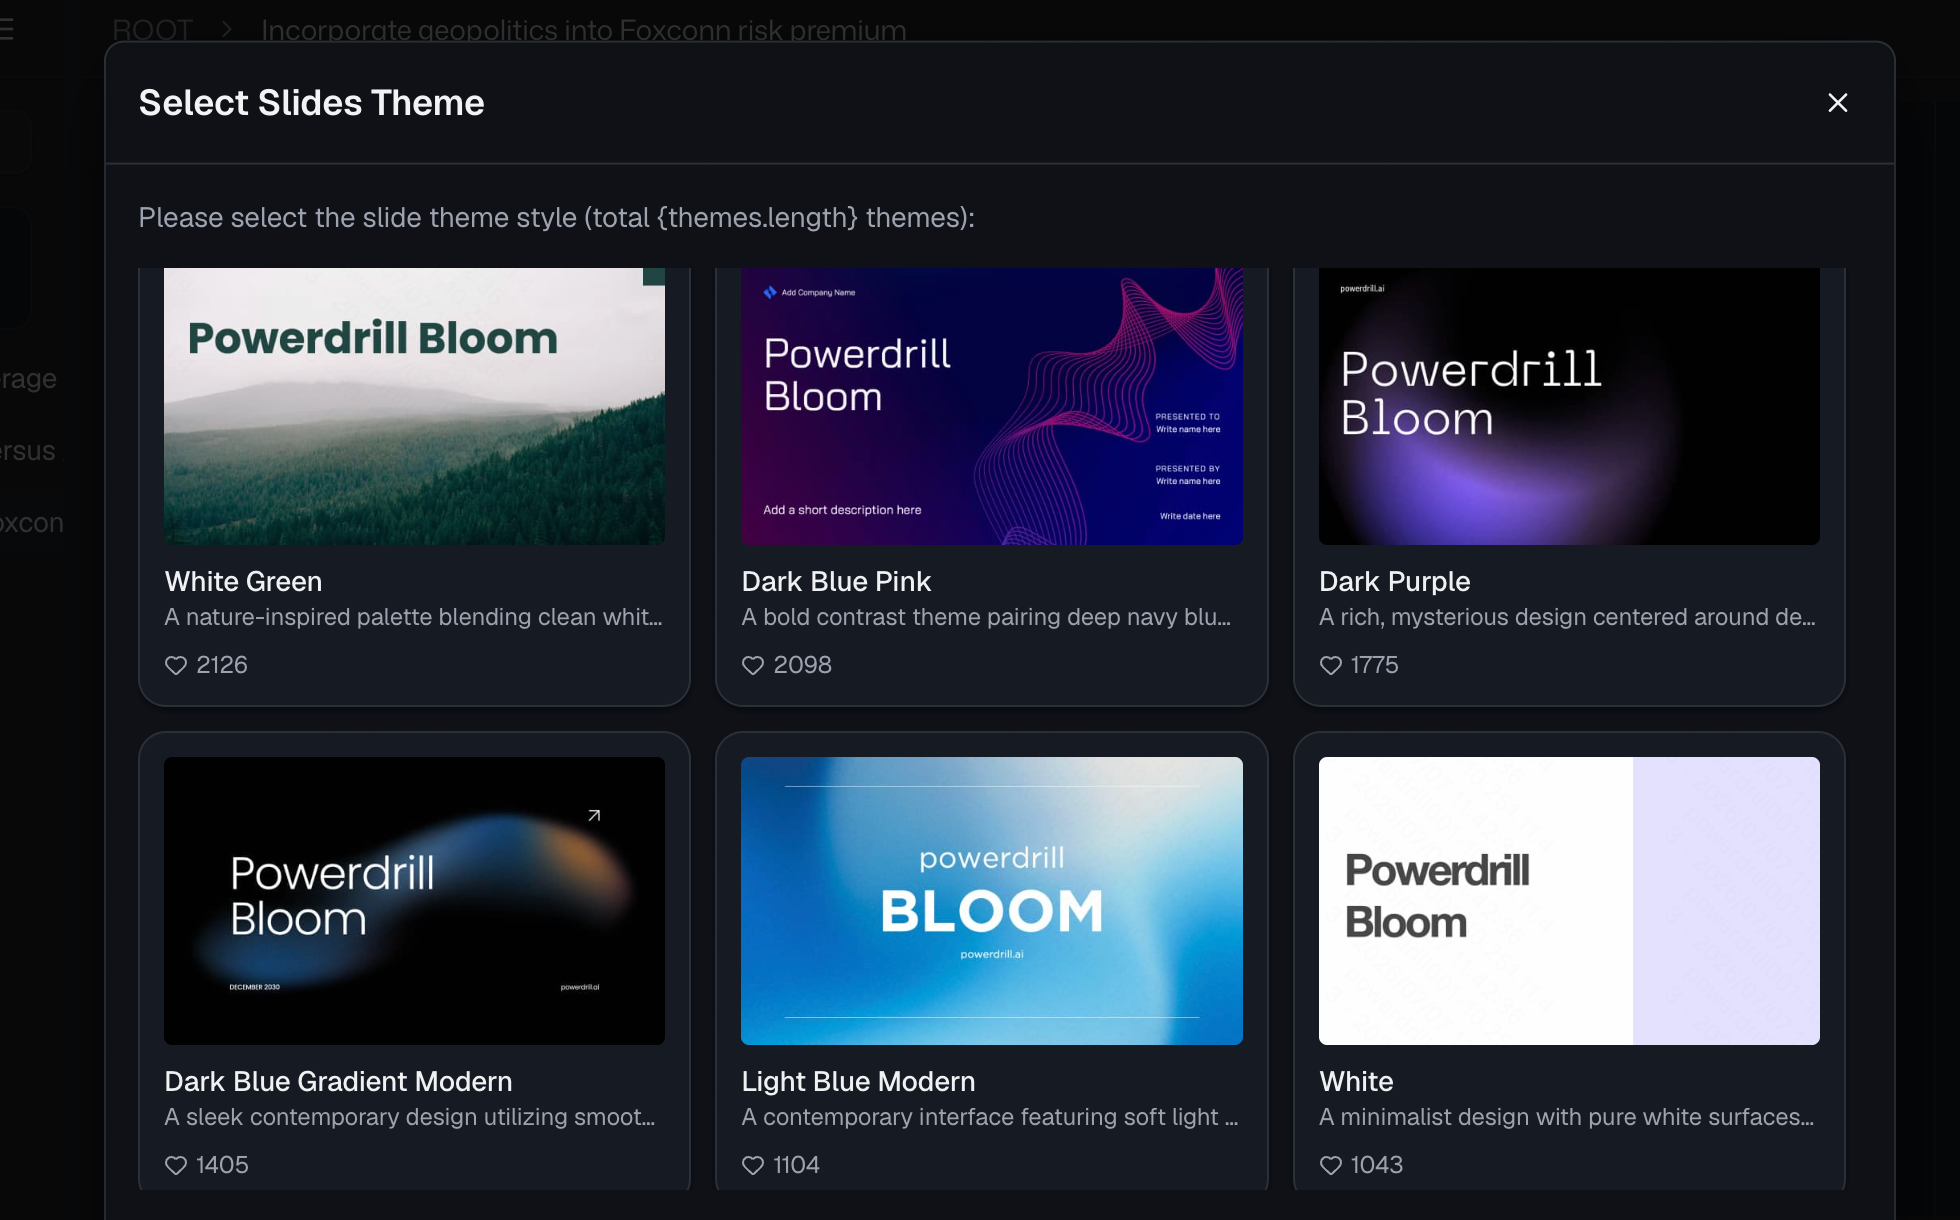1960x1220 pixels.
Task: Click the 1775 likes count
Action: pyautogui.click(x=1374, y=665)
